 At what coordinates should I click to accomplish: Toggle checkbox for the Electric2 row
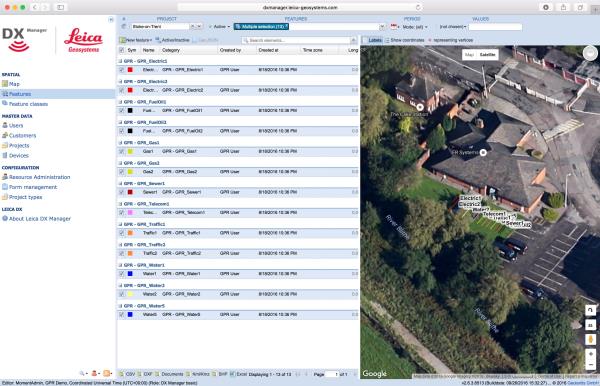(x=121, y=90)
